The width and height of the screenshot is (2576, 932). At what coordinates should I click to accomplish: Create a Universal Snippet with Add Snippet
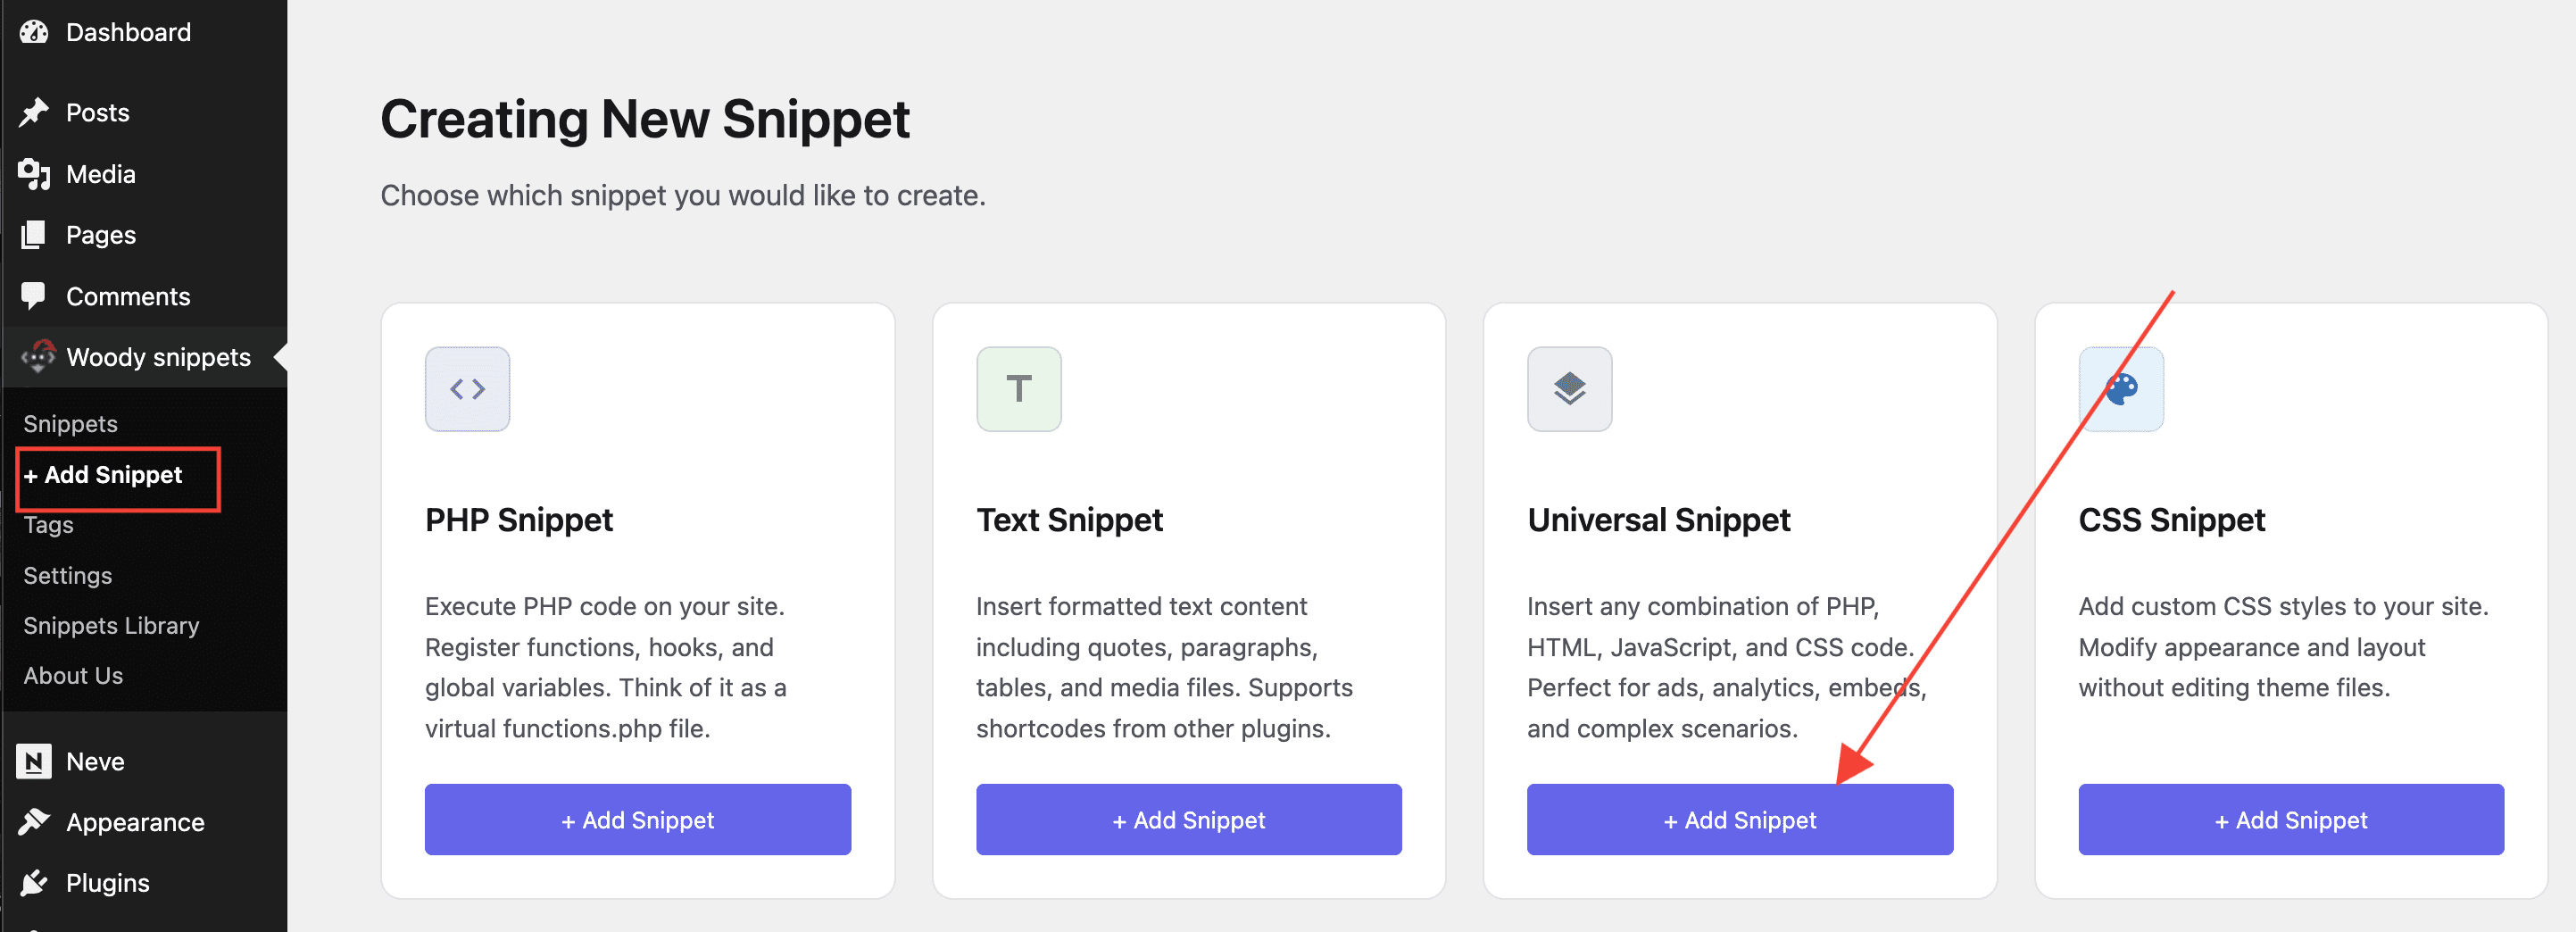click(1739, 820)
